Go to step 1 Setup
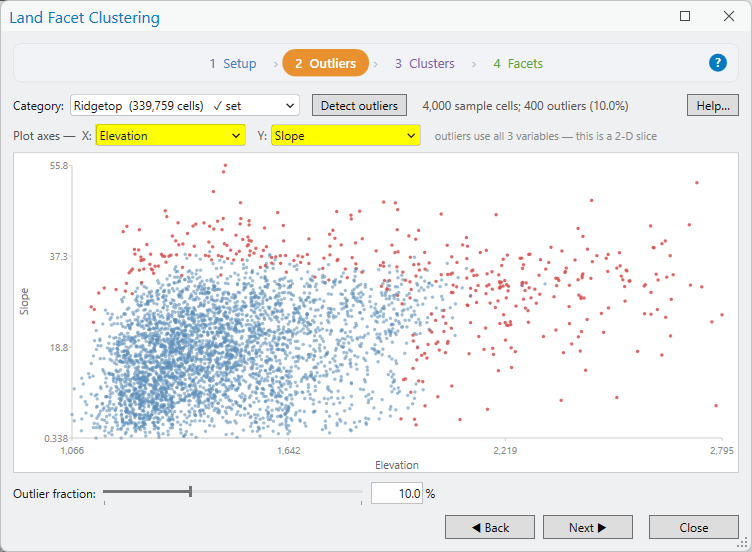The image size is (752, 552). [x=233, y=63]
